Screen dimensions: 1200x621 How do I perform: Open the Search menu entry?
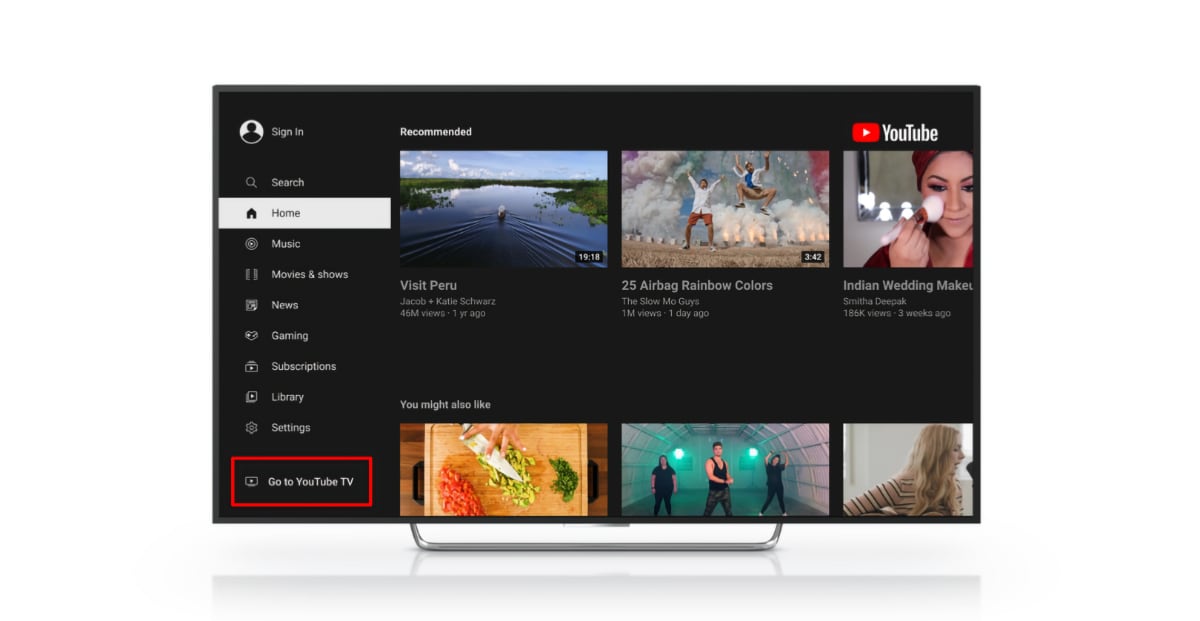[304, 183]
